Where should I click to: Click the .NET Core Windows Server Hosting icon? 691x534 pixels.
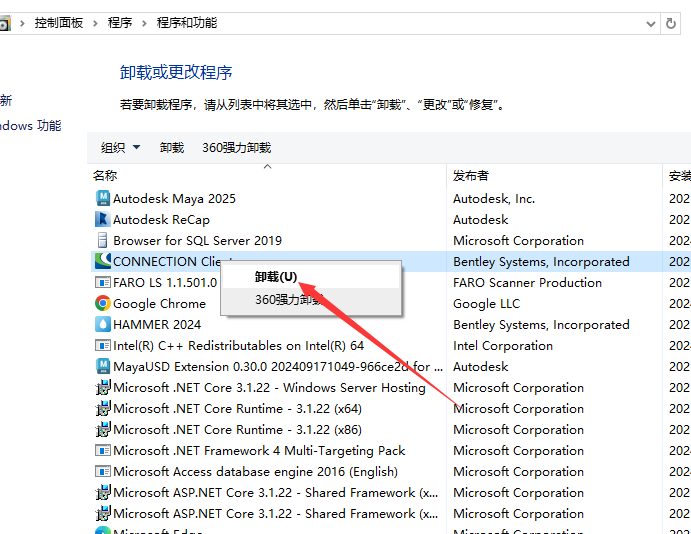click(103, 387)
